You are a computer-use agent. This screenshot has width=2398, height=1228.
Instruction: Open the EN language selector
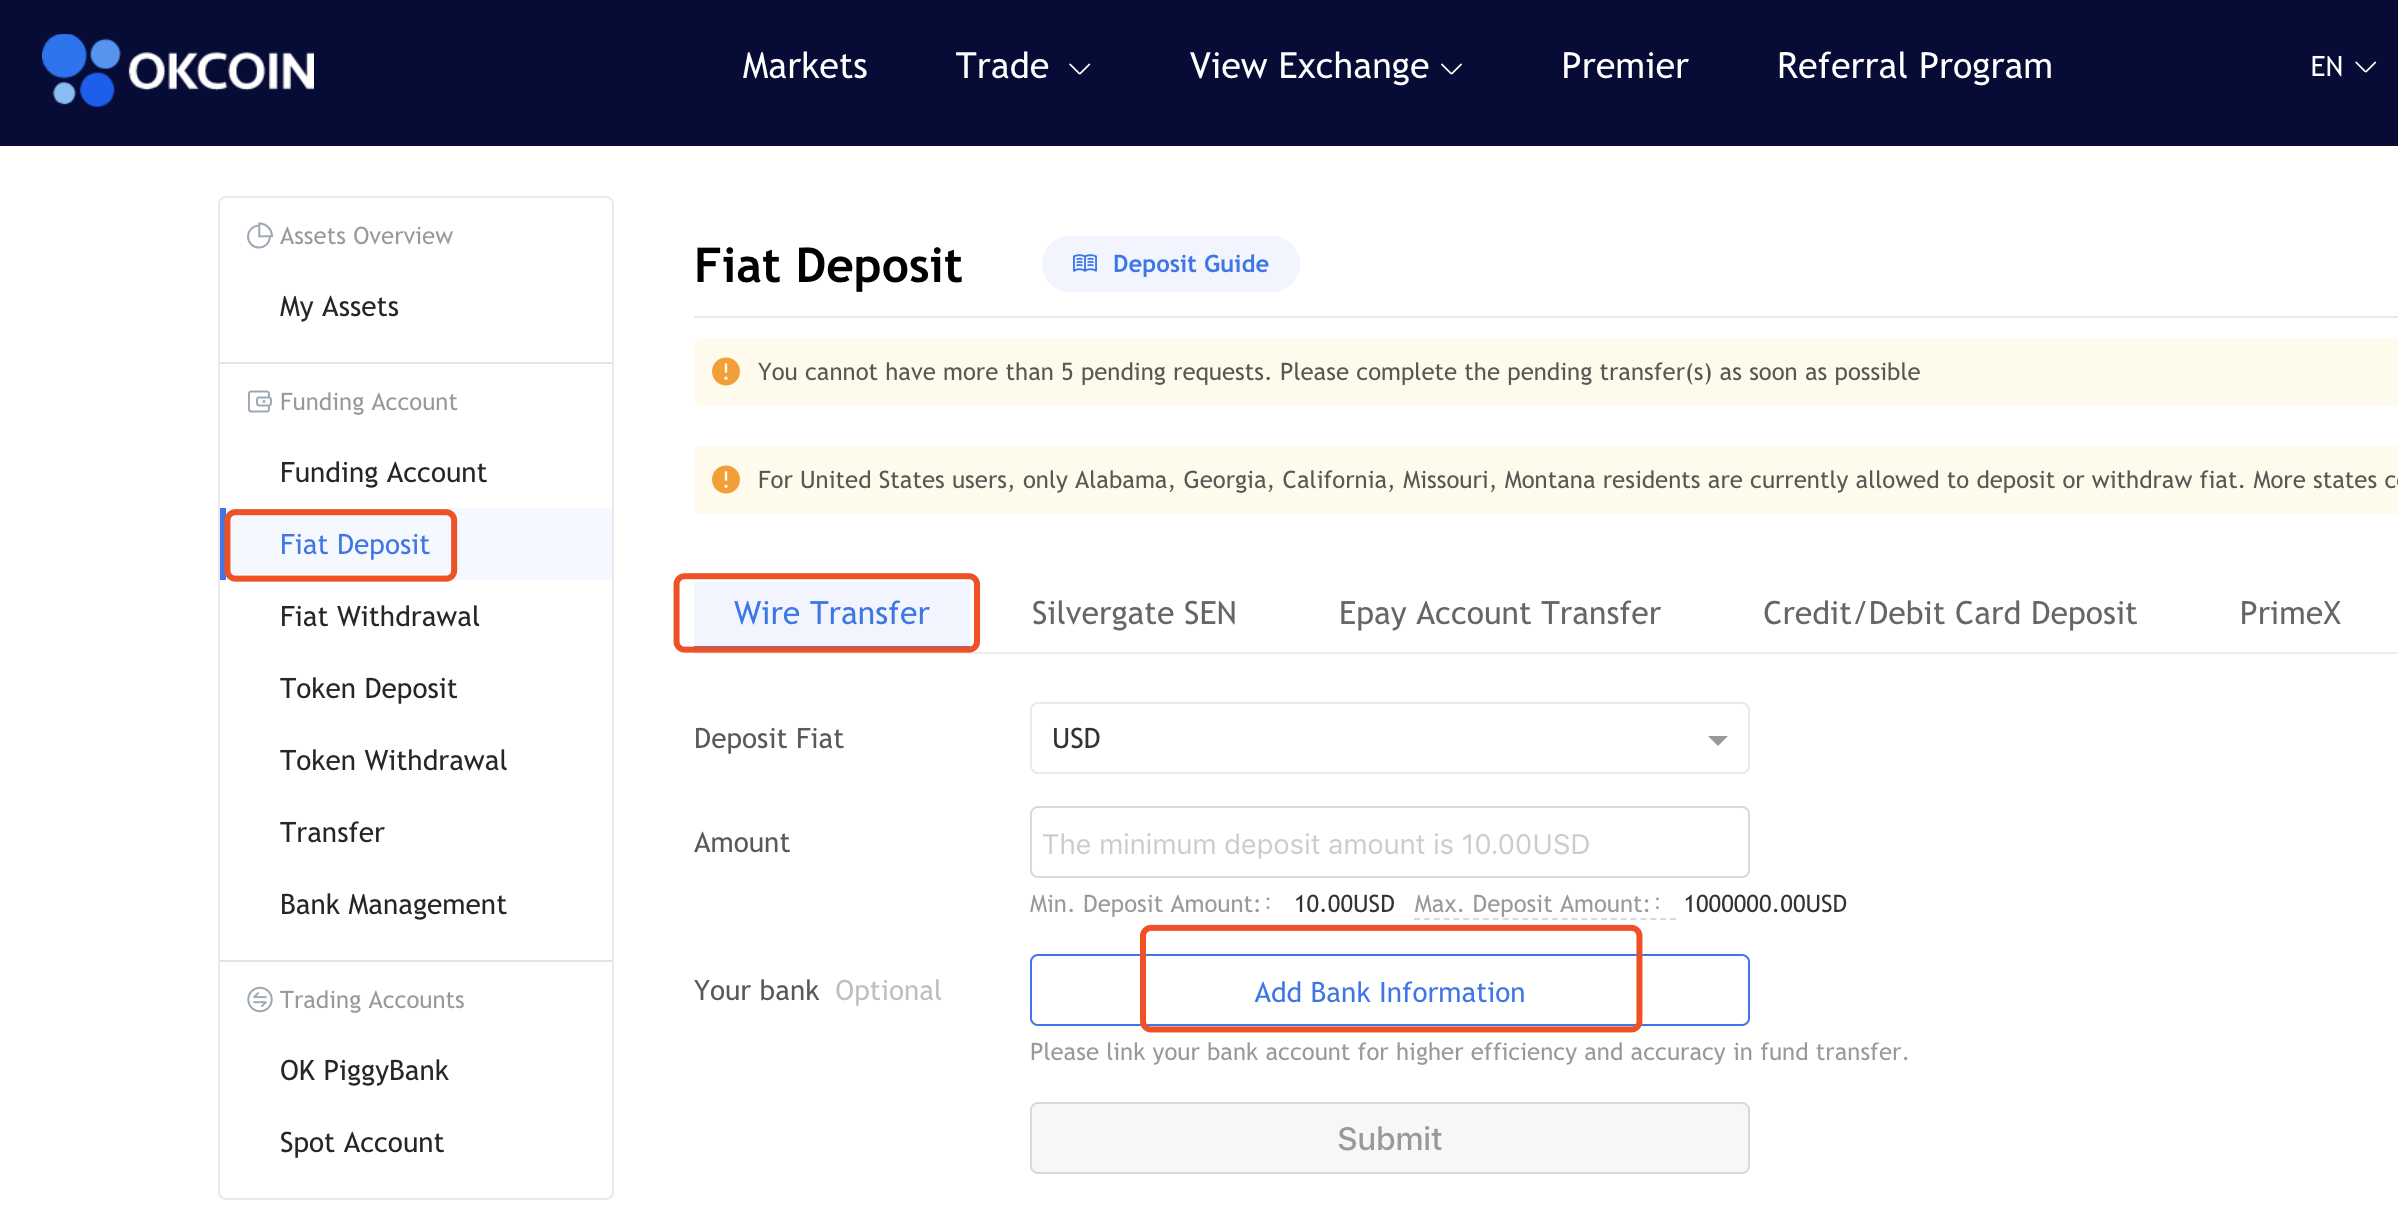click(x=2343, y=67)
